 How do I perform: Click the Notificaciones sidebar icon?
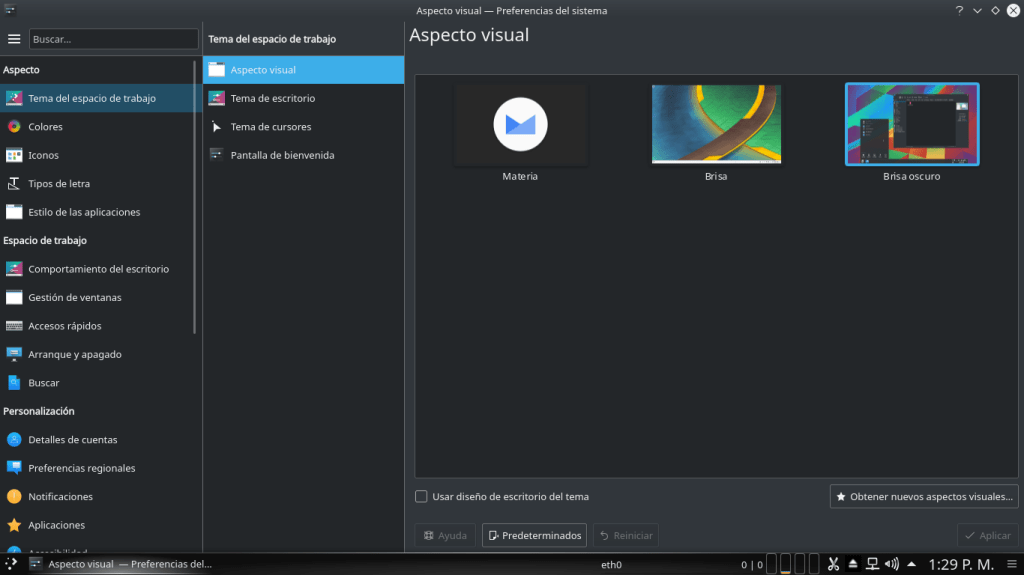(x=14, y=497)
